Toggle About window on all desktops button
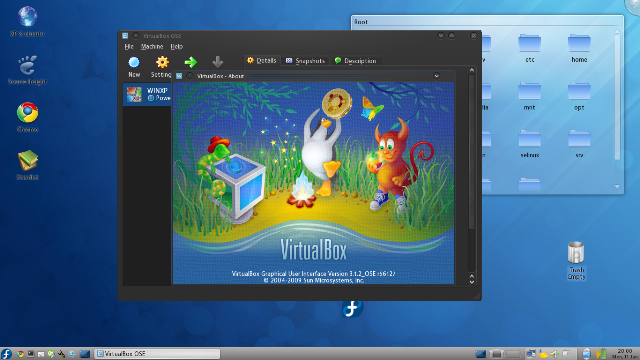640x360 pixels. tap(190, 76)
